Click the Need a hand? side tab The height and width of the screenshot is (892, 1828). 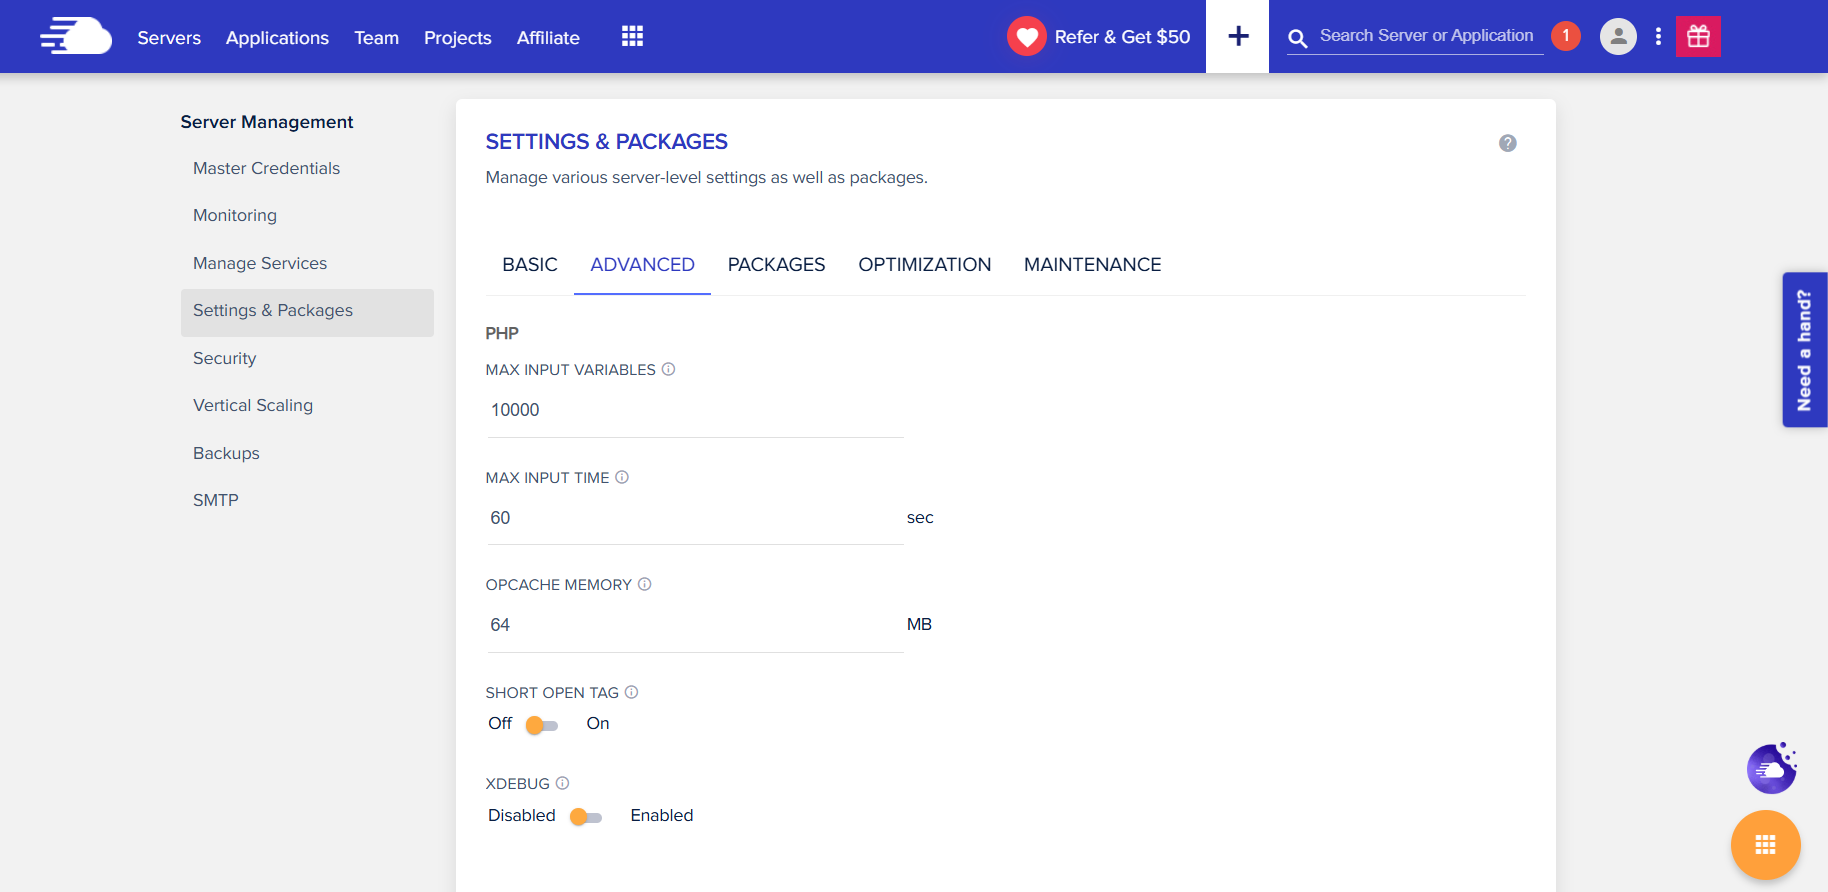[1804, 350]
